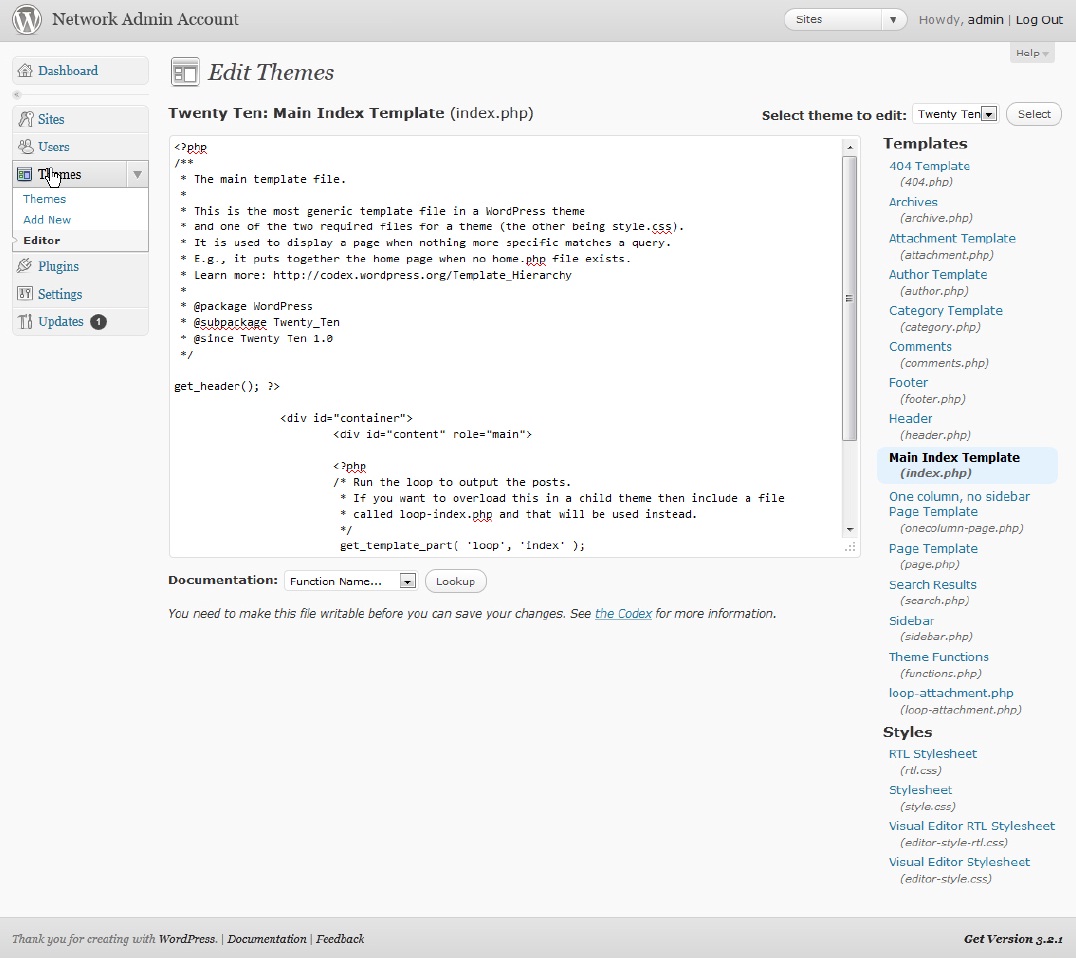Open the theme selection dropdown
The image size is (1076, 958).
click(955, 114)
